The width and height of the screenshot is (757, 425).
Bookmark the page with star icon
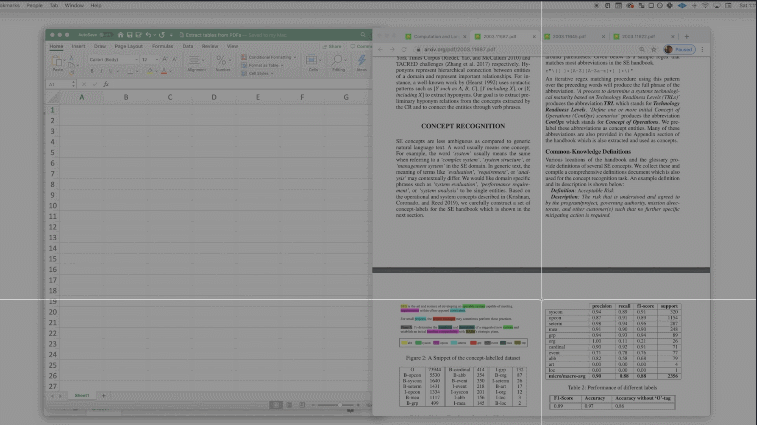point(654,49)
